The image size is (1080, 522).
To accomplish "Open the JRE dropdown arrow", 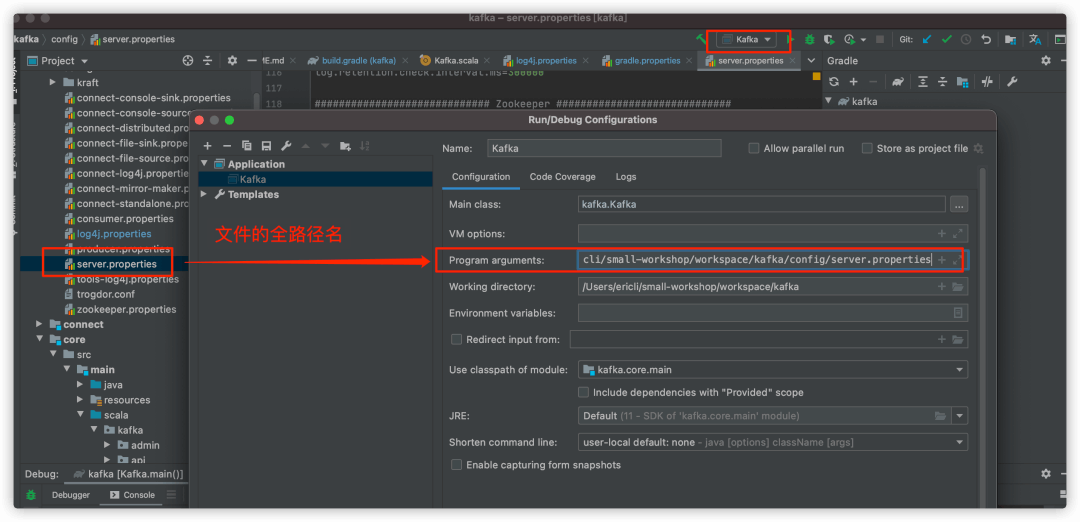I will (960, 416).
